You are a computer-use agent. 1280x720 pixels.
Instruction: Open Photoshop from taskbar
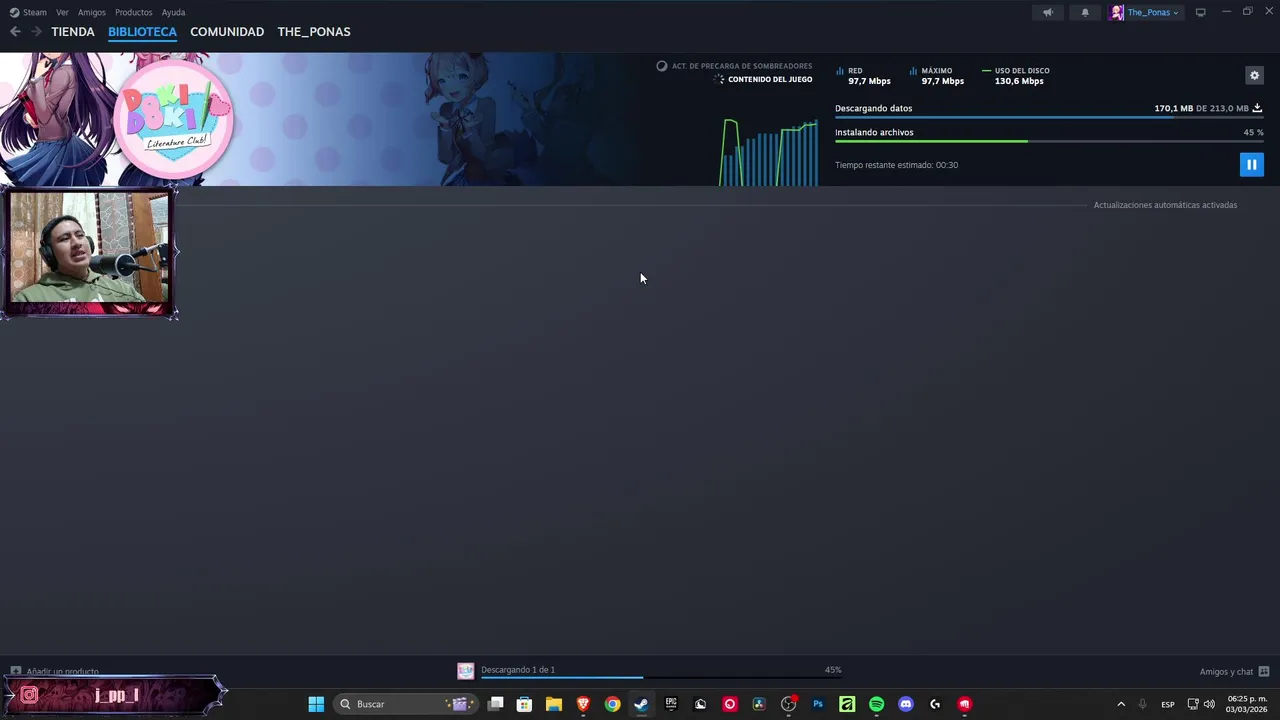(x=818, y=704)
